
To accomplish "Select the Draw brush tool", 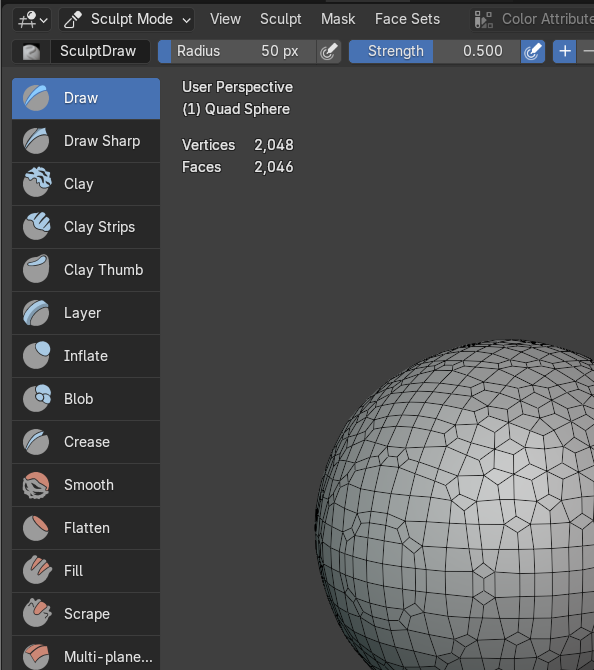I will coord(86,98).
